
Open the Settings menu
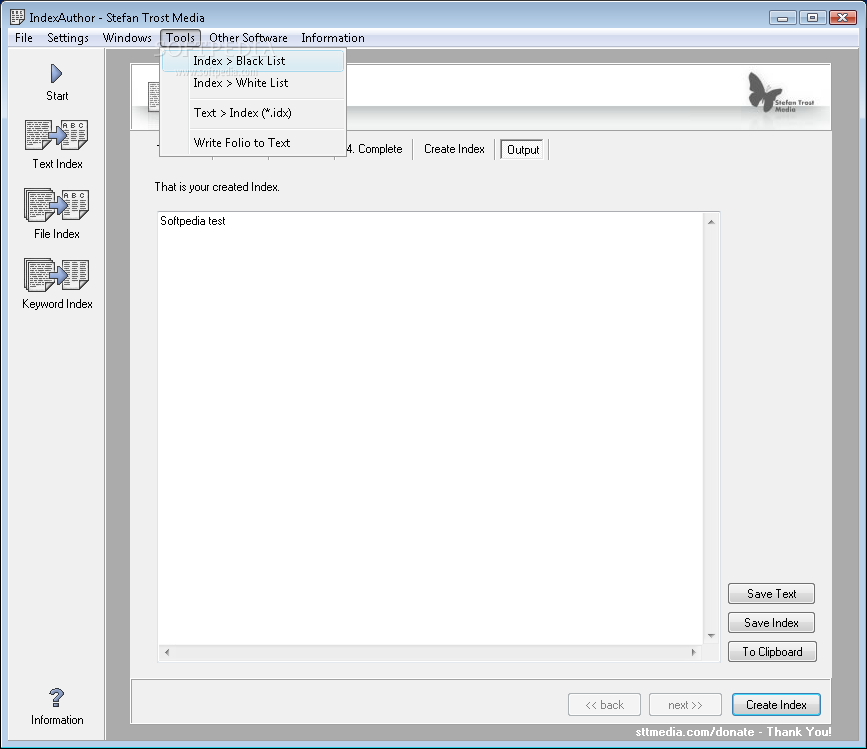click(68, 38)
